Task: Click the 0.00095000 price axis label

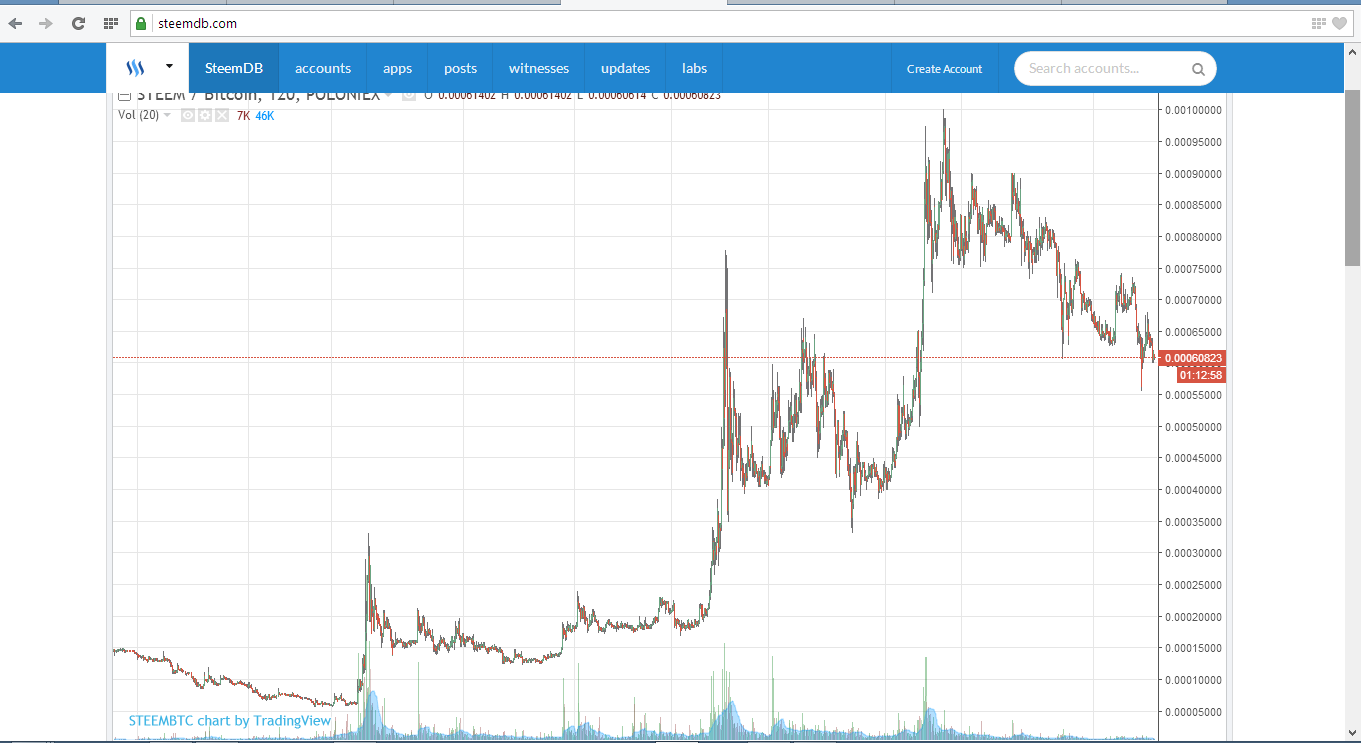Action: click(1194, 142)
